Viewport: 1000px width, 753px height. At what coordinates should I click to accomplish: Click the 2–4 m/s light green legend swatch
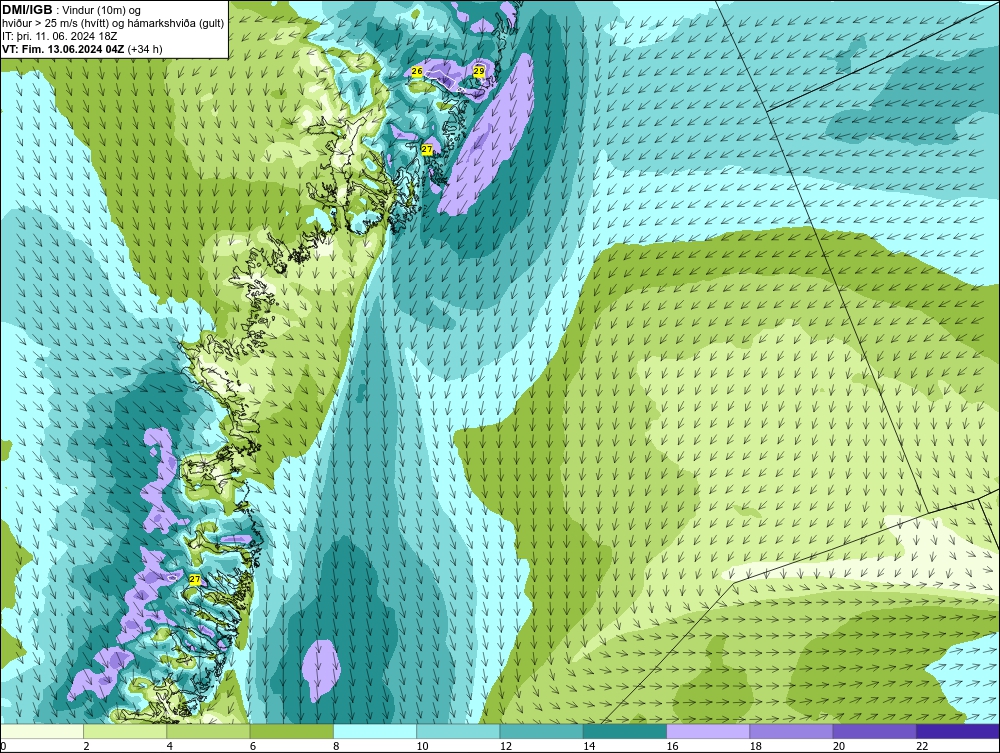coord(125,731)
